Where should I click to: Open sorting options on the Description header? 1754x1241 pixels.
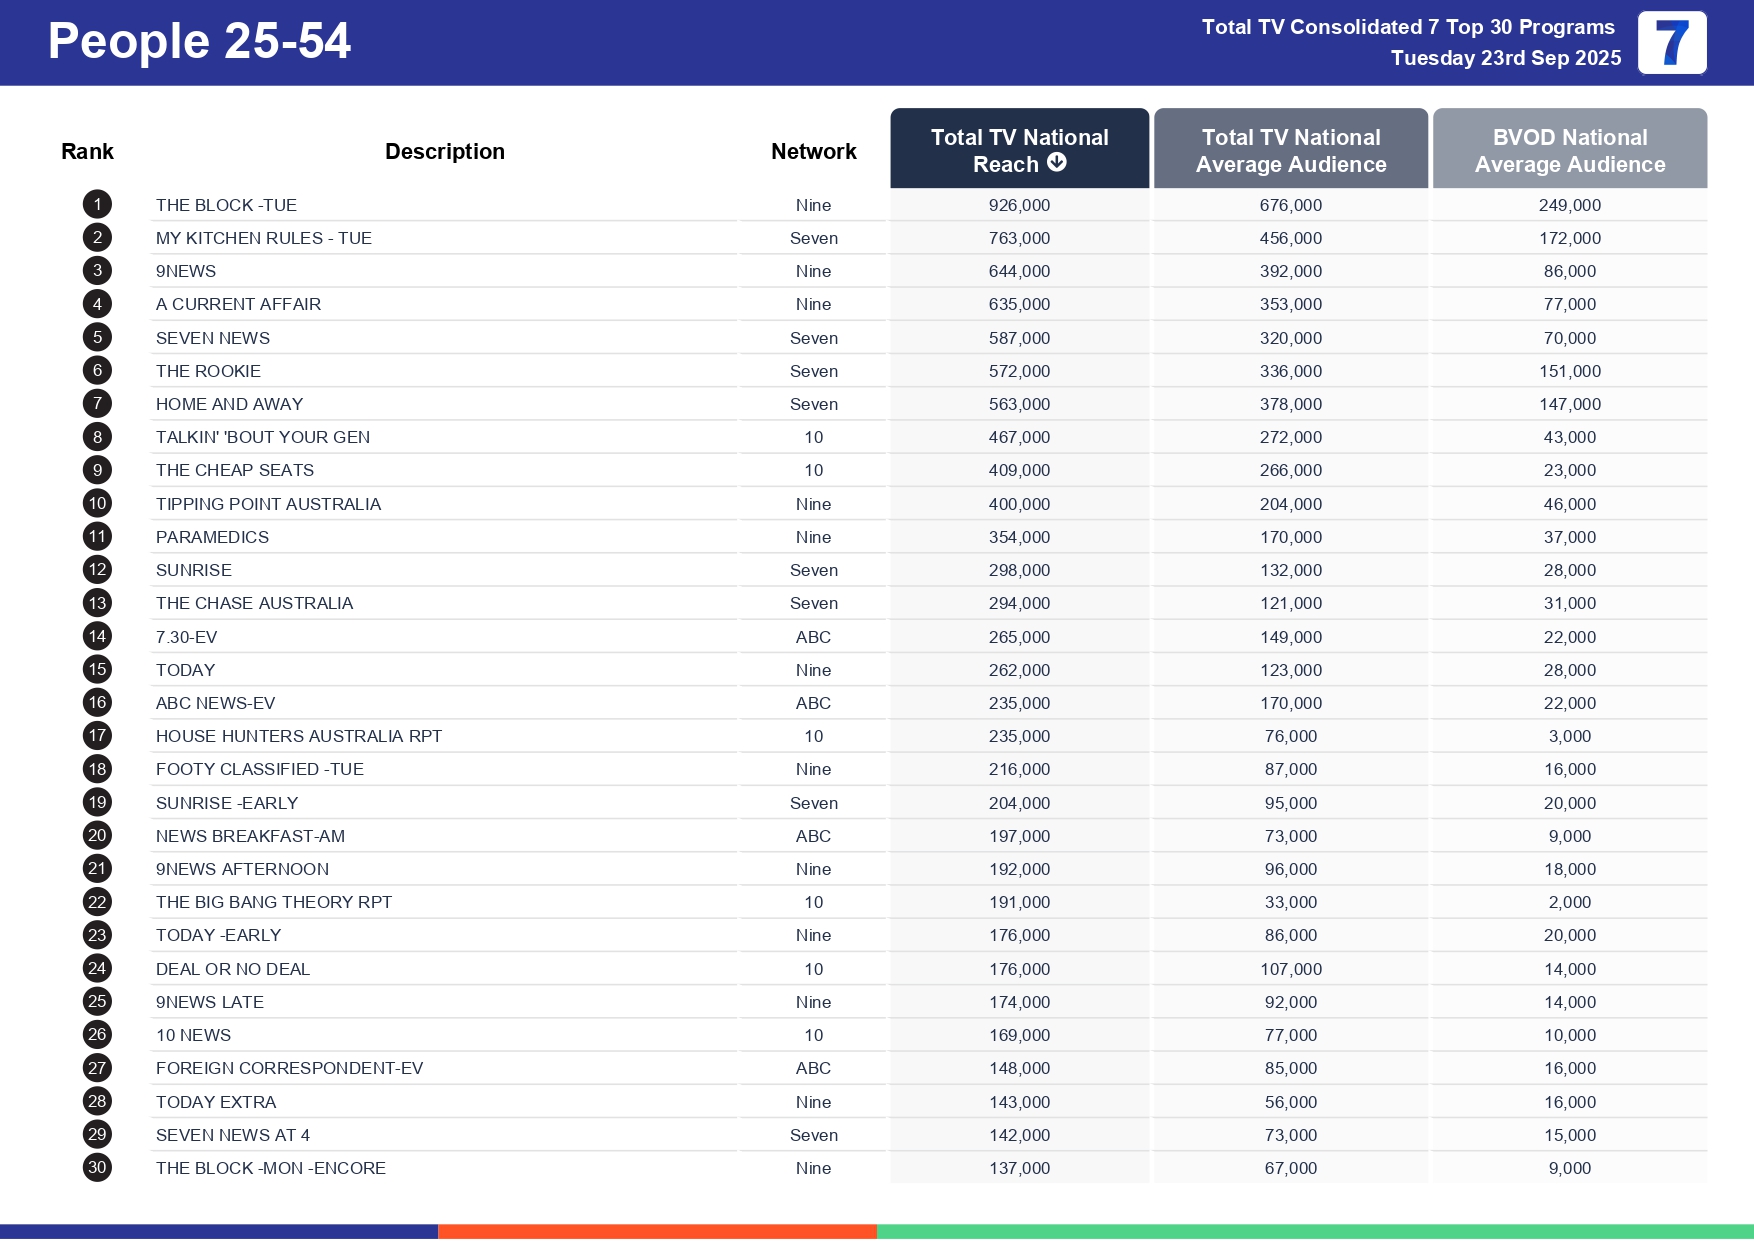pos(444,150)
